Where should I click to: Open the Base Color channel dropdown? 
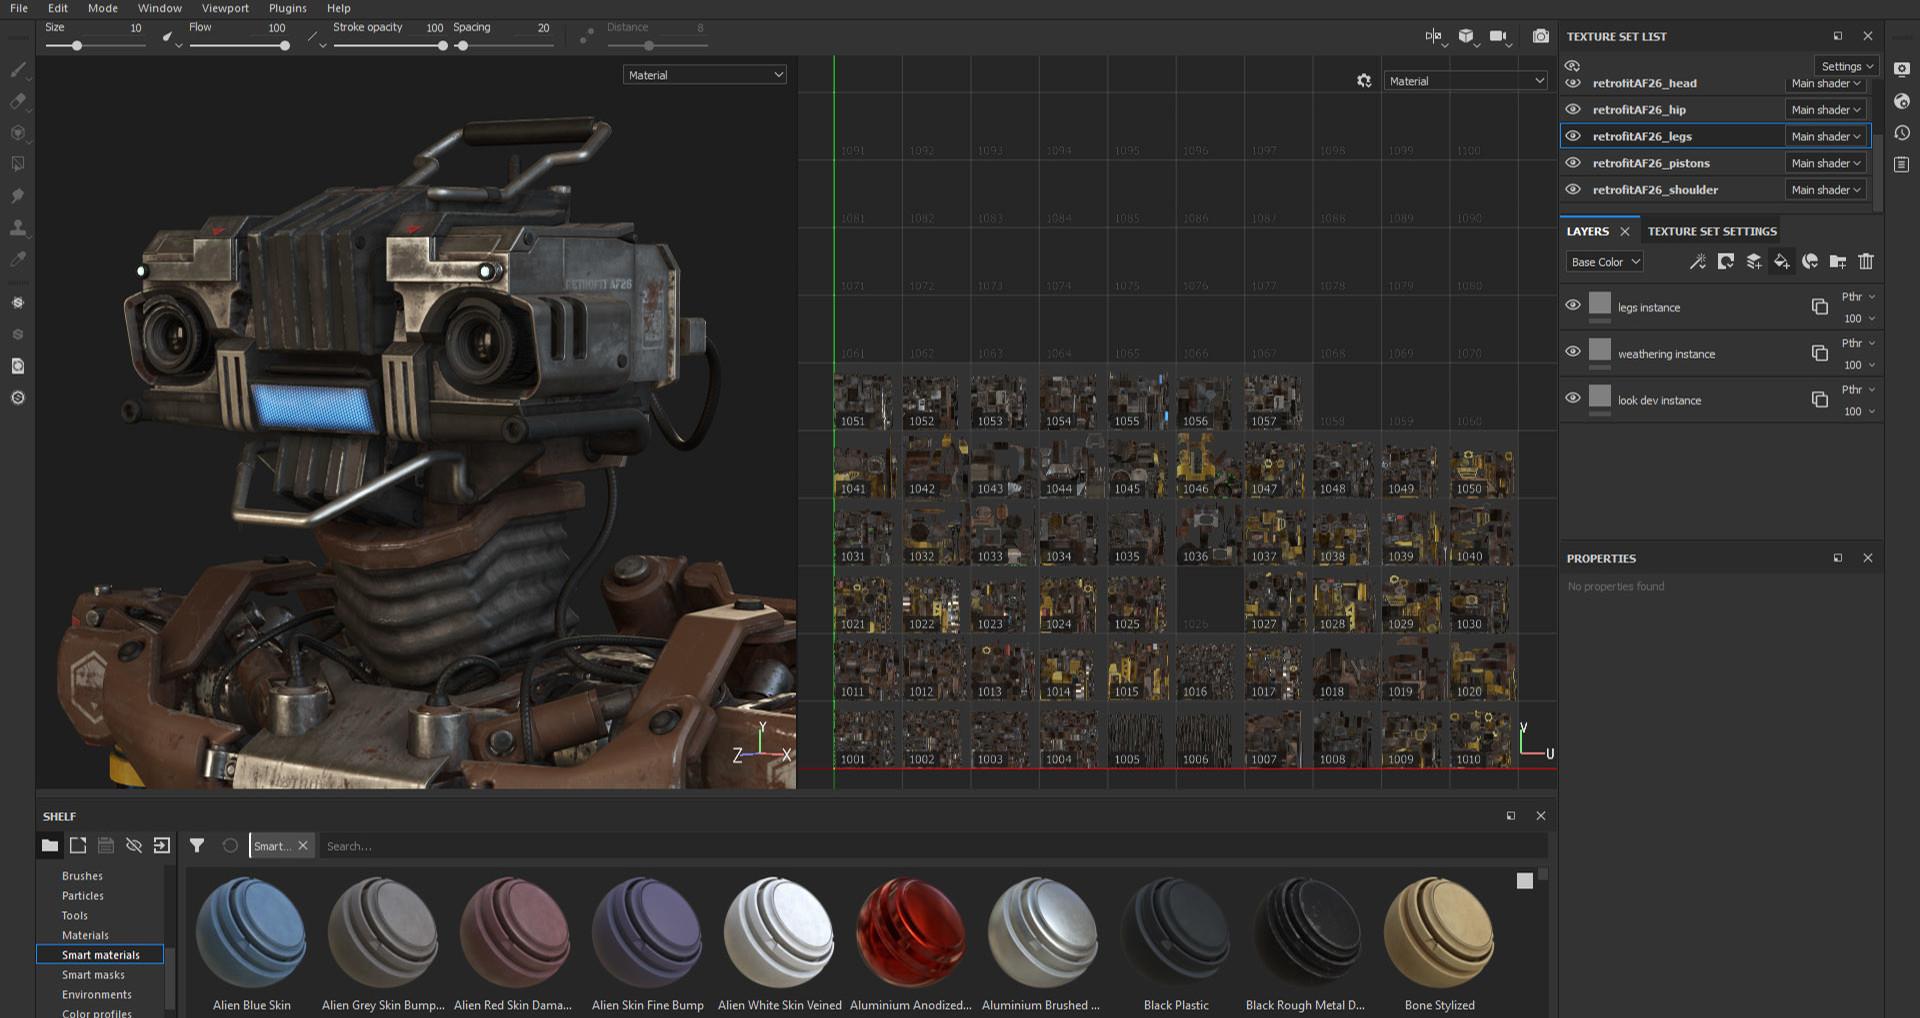click(x=1603, y=261)
